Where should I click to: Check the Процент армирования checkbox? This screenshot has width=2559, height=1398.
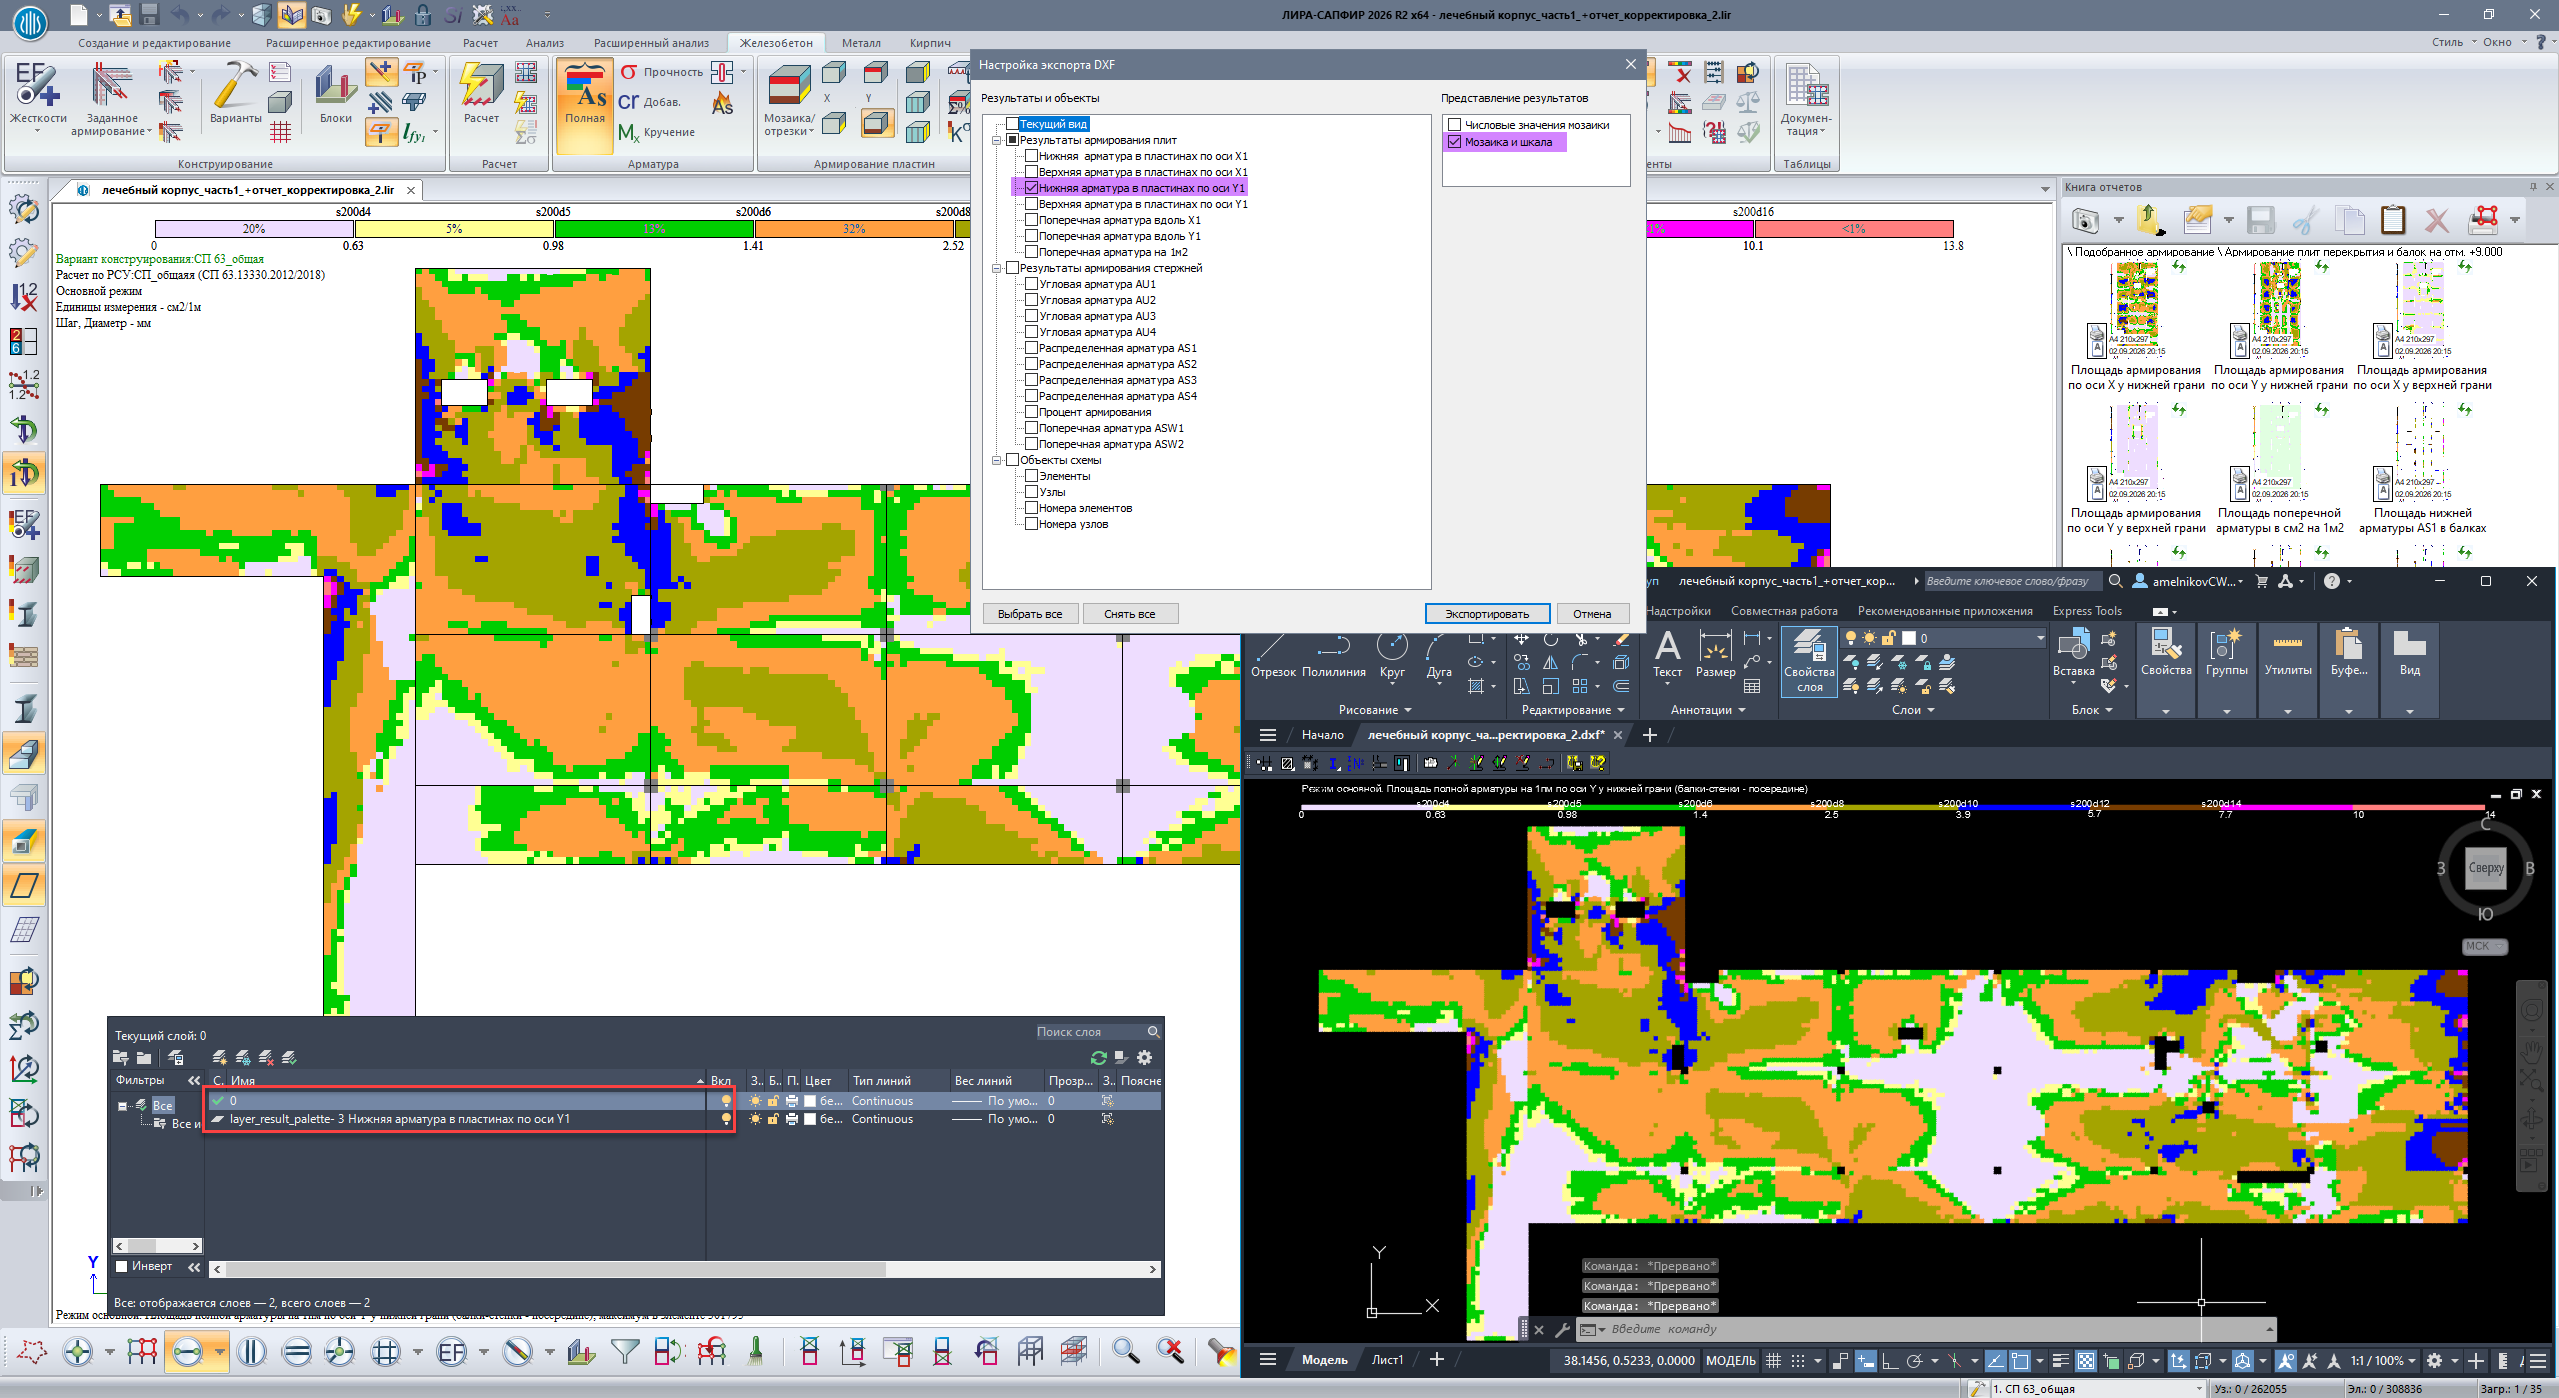coord(1031,412)
